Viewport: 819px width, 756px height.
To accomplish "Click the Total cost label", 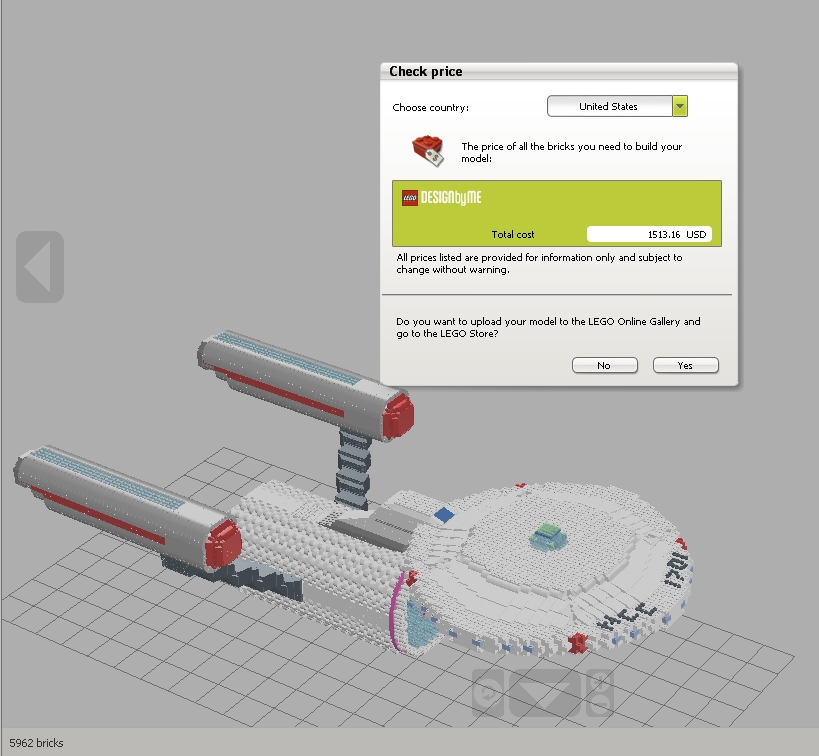I will (513, 235).
